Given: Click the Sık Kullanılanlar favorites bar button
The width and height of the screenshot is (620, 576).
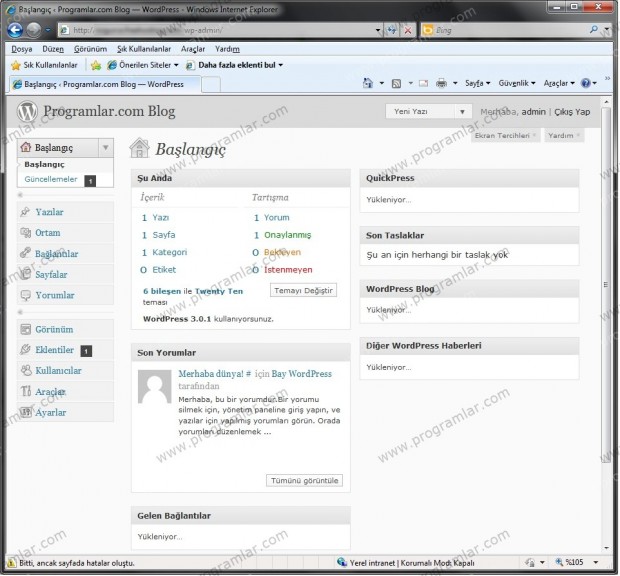Looking at the screenshot, I should tap(44, 65).
